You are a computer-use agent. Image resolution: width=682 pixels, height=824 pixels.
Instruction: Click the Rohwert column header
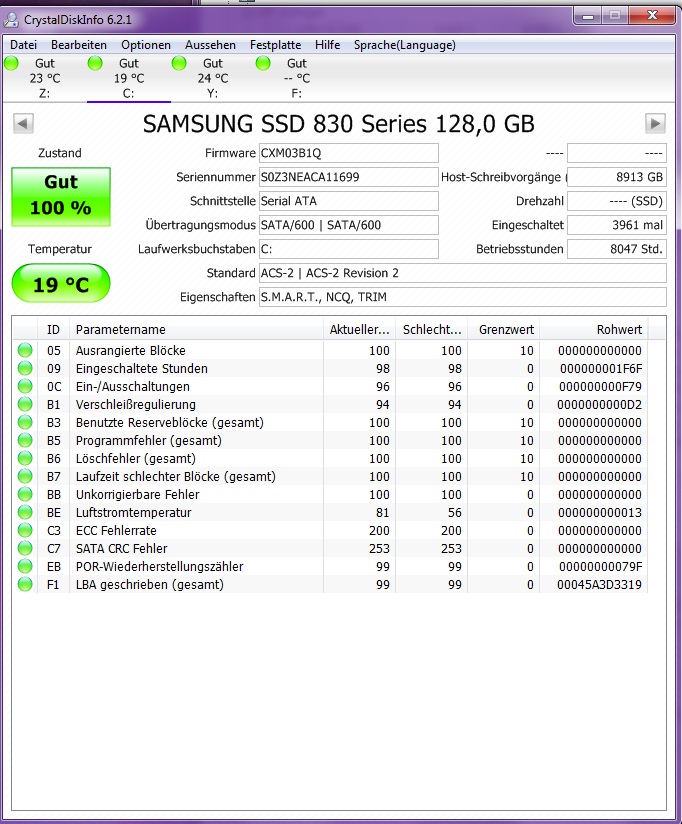[x=594, y=329]
